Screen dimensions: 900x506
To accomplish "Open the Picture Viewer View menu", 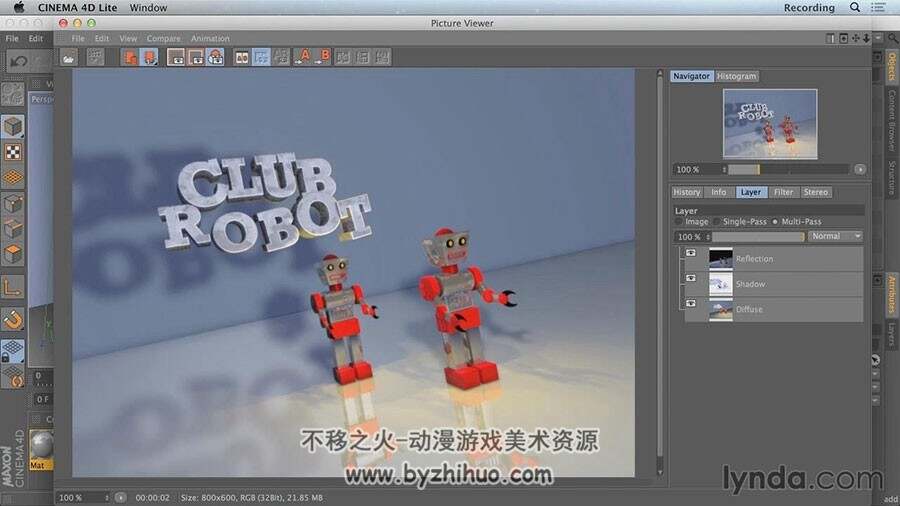I will (128, 38).
